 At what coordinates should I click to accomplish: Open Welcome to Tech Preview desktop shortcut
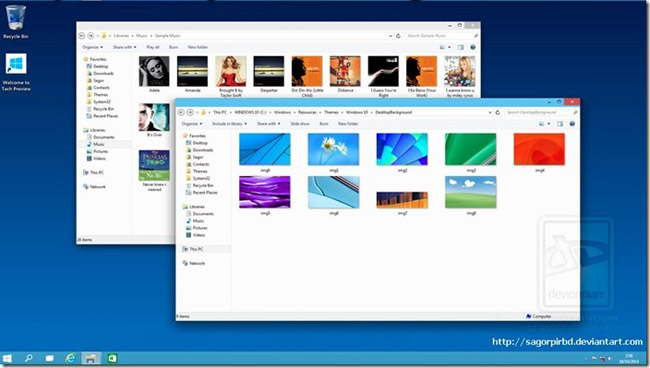click(x=16, y=72)
